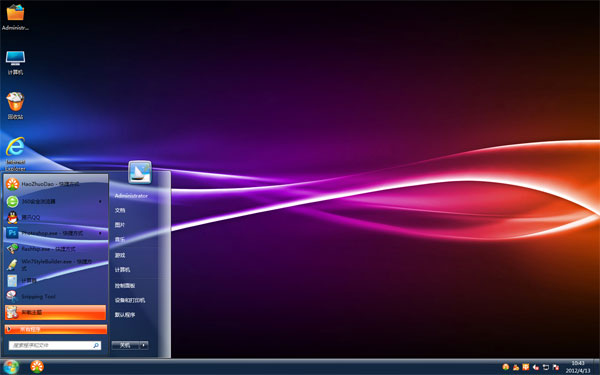Screen dimensions: 600x375
Task: Open HaoZhuoDao shortcut in Start menu
Action: click(x=56, y=184)
